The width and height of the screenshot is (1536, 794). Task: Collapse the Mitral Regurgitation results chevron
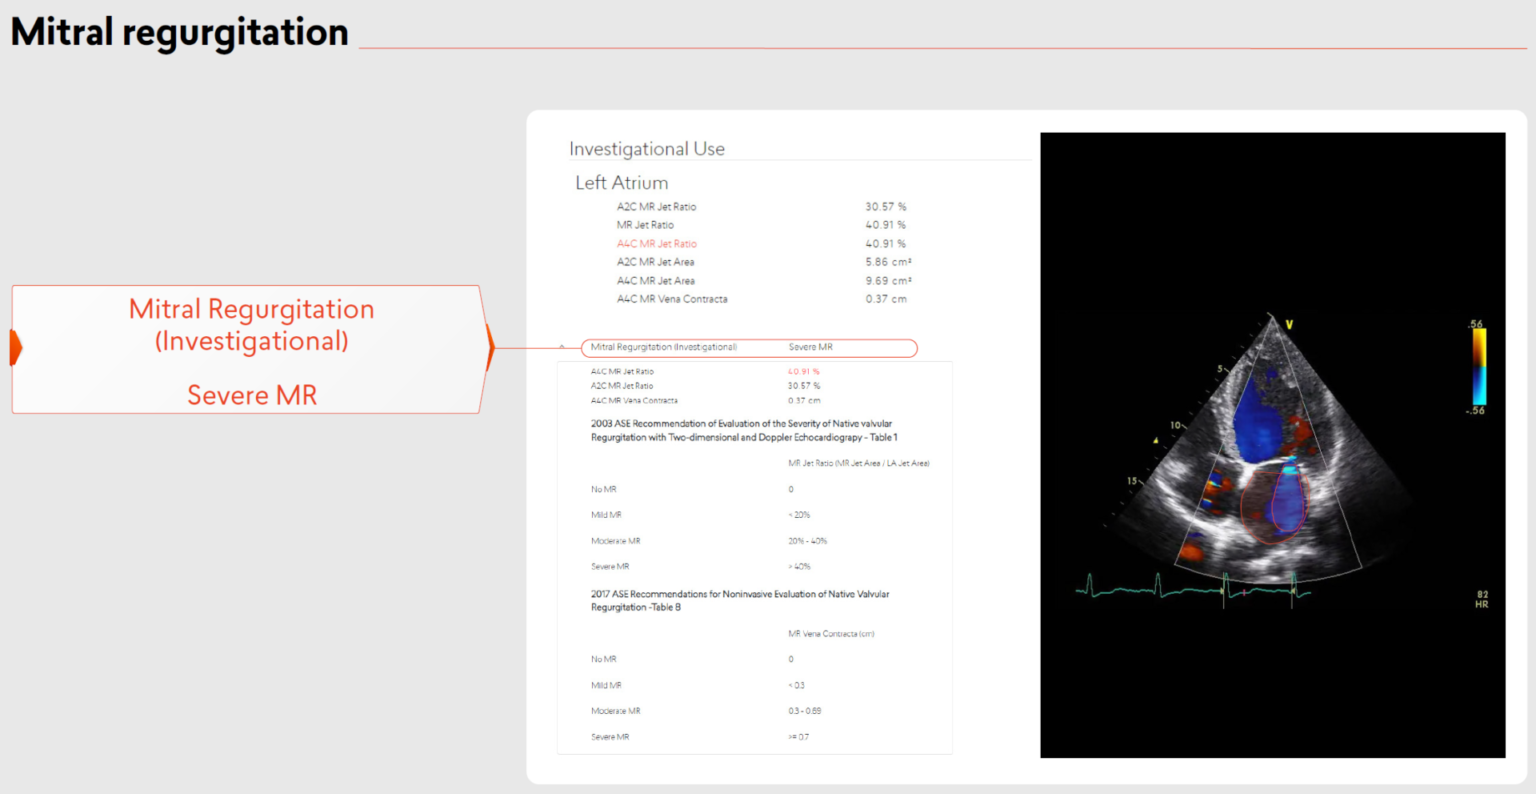[x=562, y=347]
